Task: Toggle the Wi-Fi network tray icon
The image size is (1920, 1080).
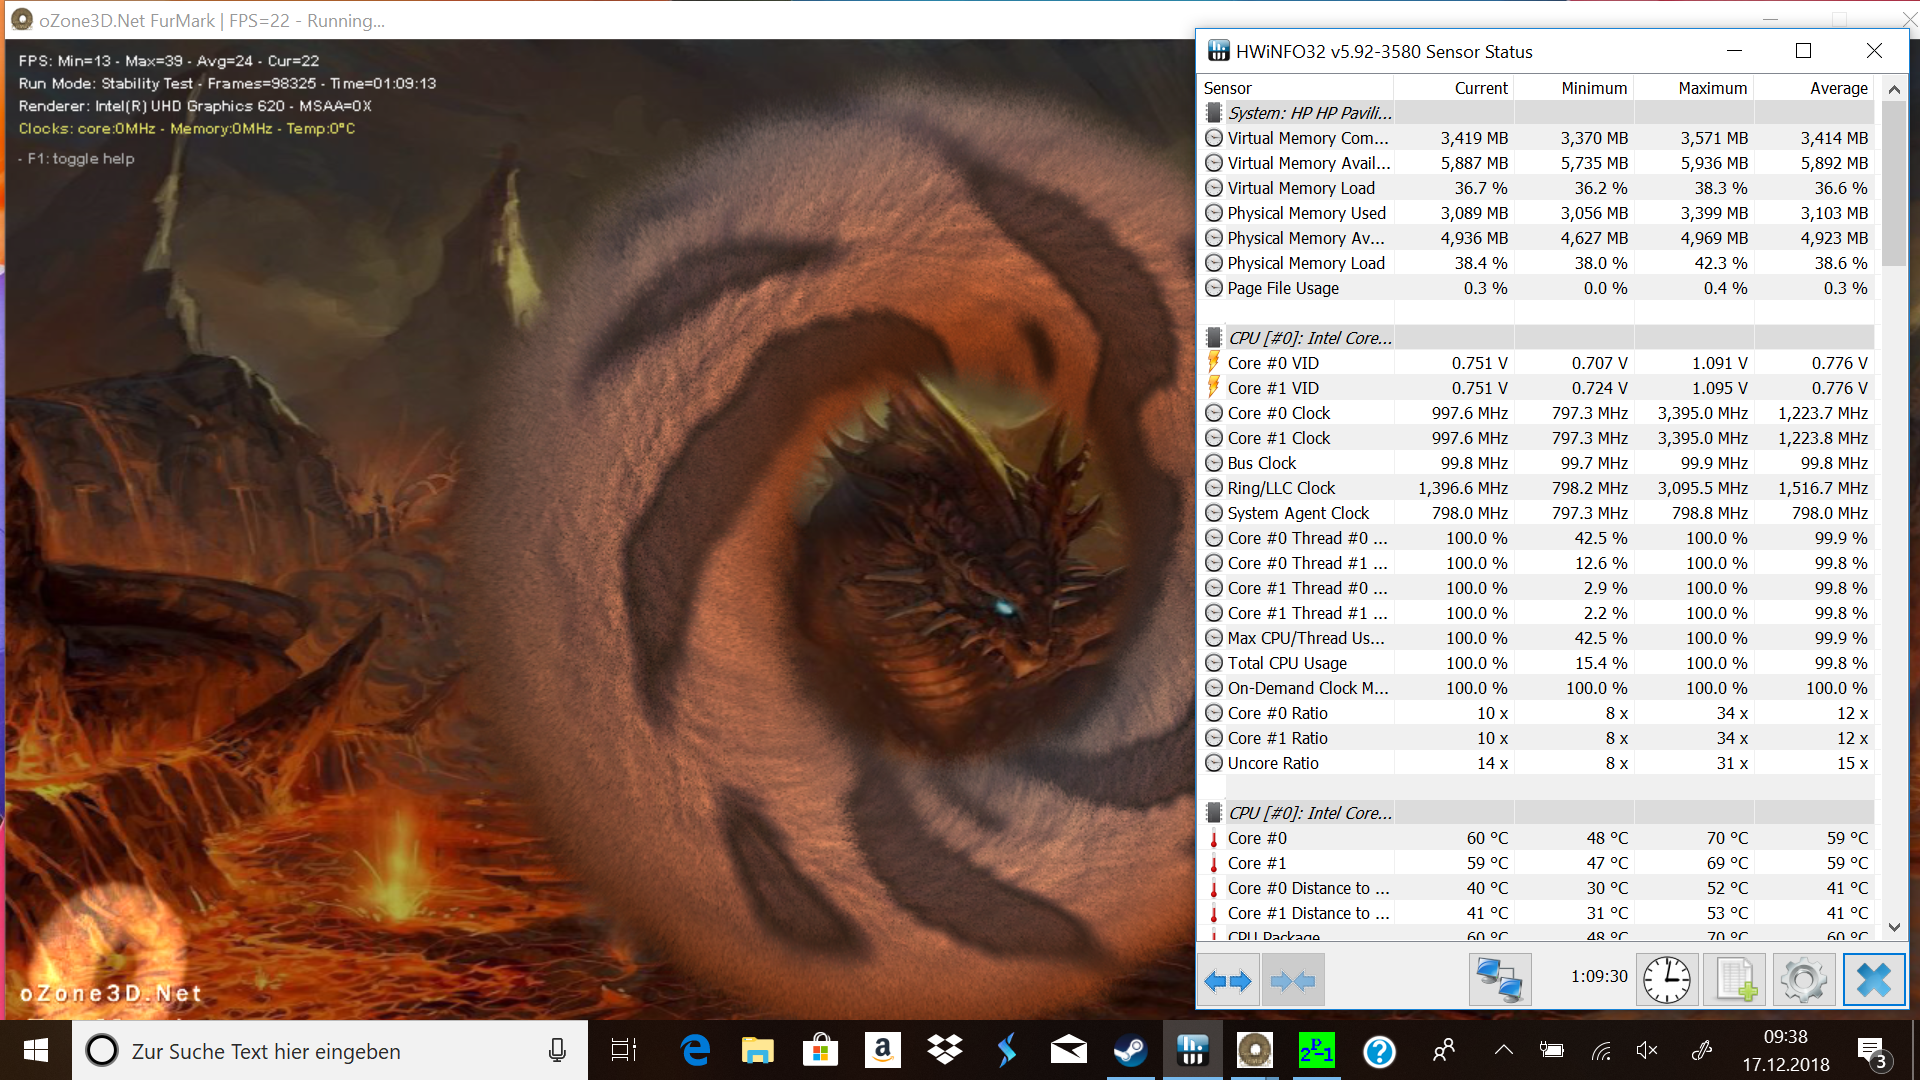Action: (x=1601, y=1050)
